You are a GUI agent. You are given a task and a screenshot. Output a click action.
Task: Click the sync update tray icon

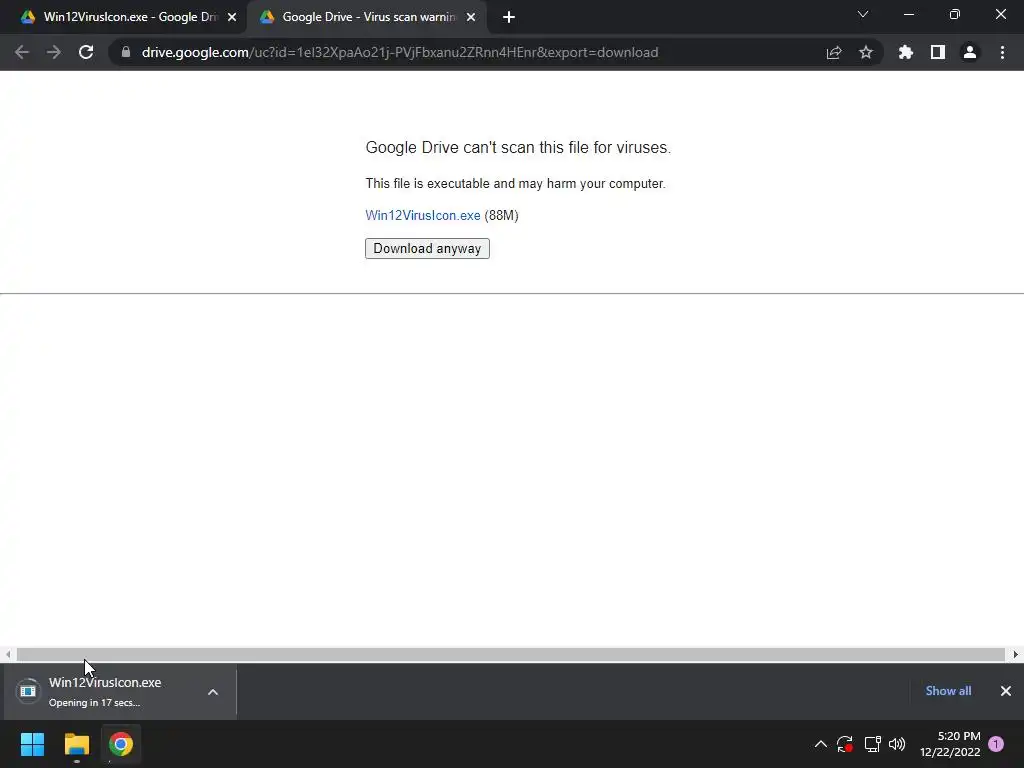pos(844,744)
